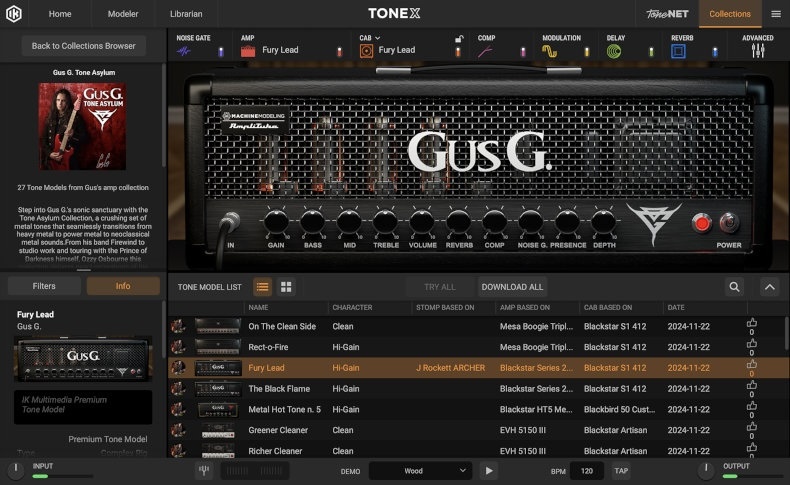Switch to the Info tab
The width and height of the screenshot is (790, 485).
coord(123,286)
